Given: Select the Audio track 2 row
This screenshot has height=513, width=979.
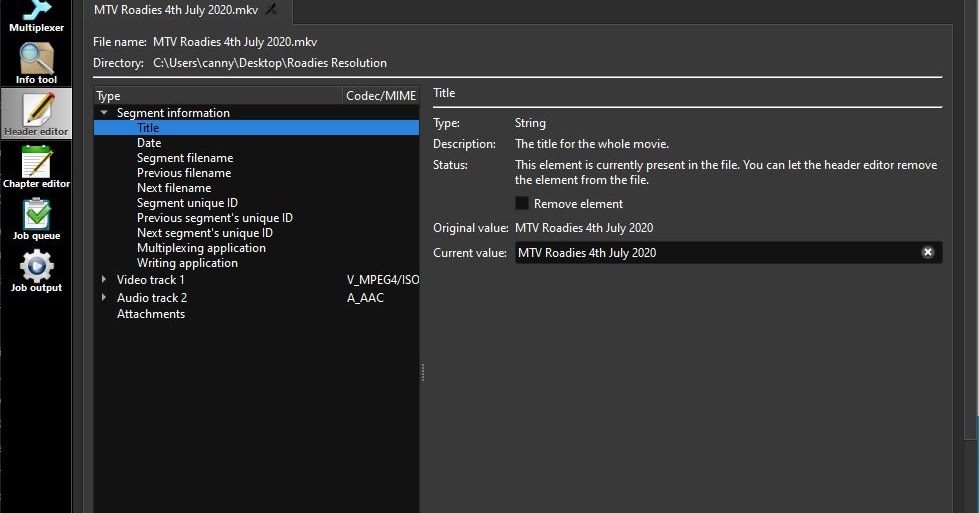Looking at the screenshot, I should click(256, 298).
